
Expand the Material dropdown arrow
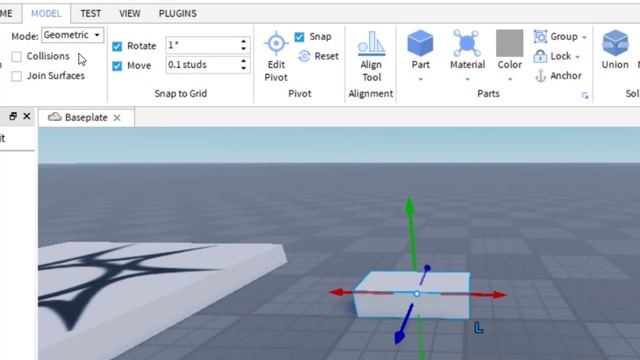tap(467, 79)
